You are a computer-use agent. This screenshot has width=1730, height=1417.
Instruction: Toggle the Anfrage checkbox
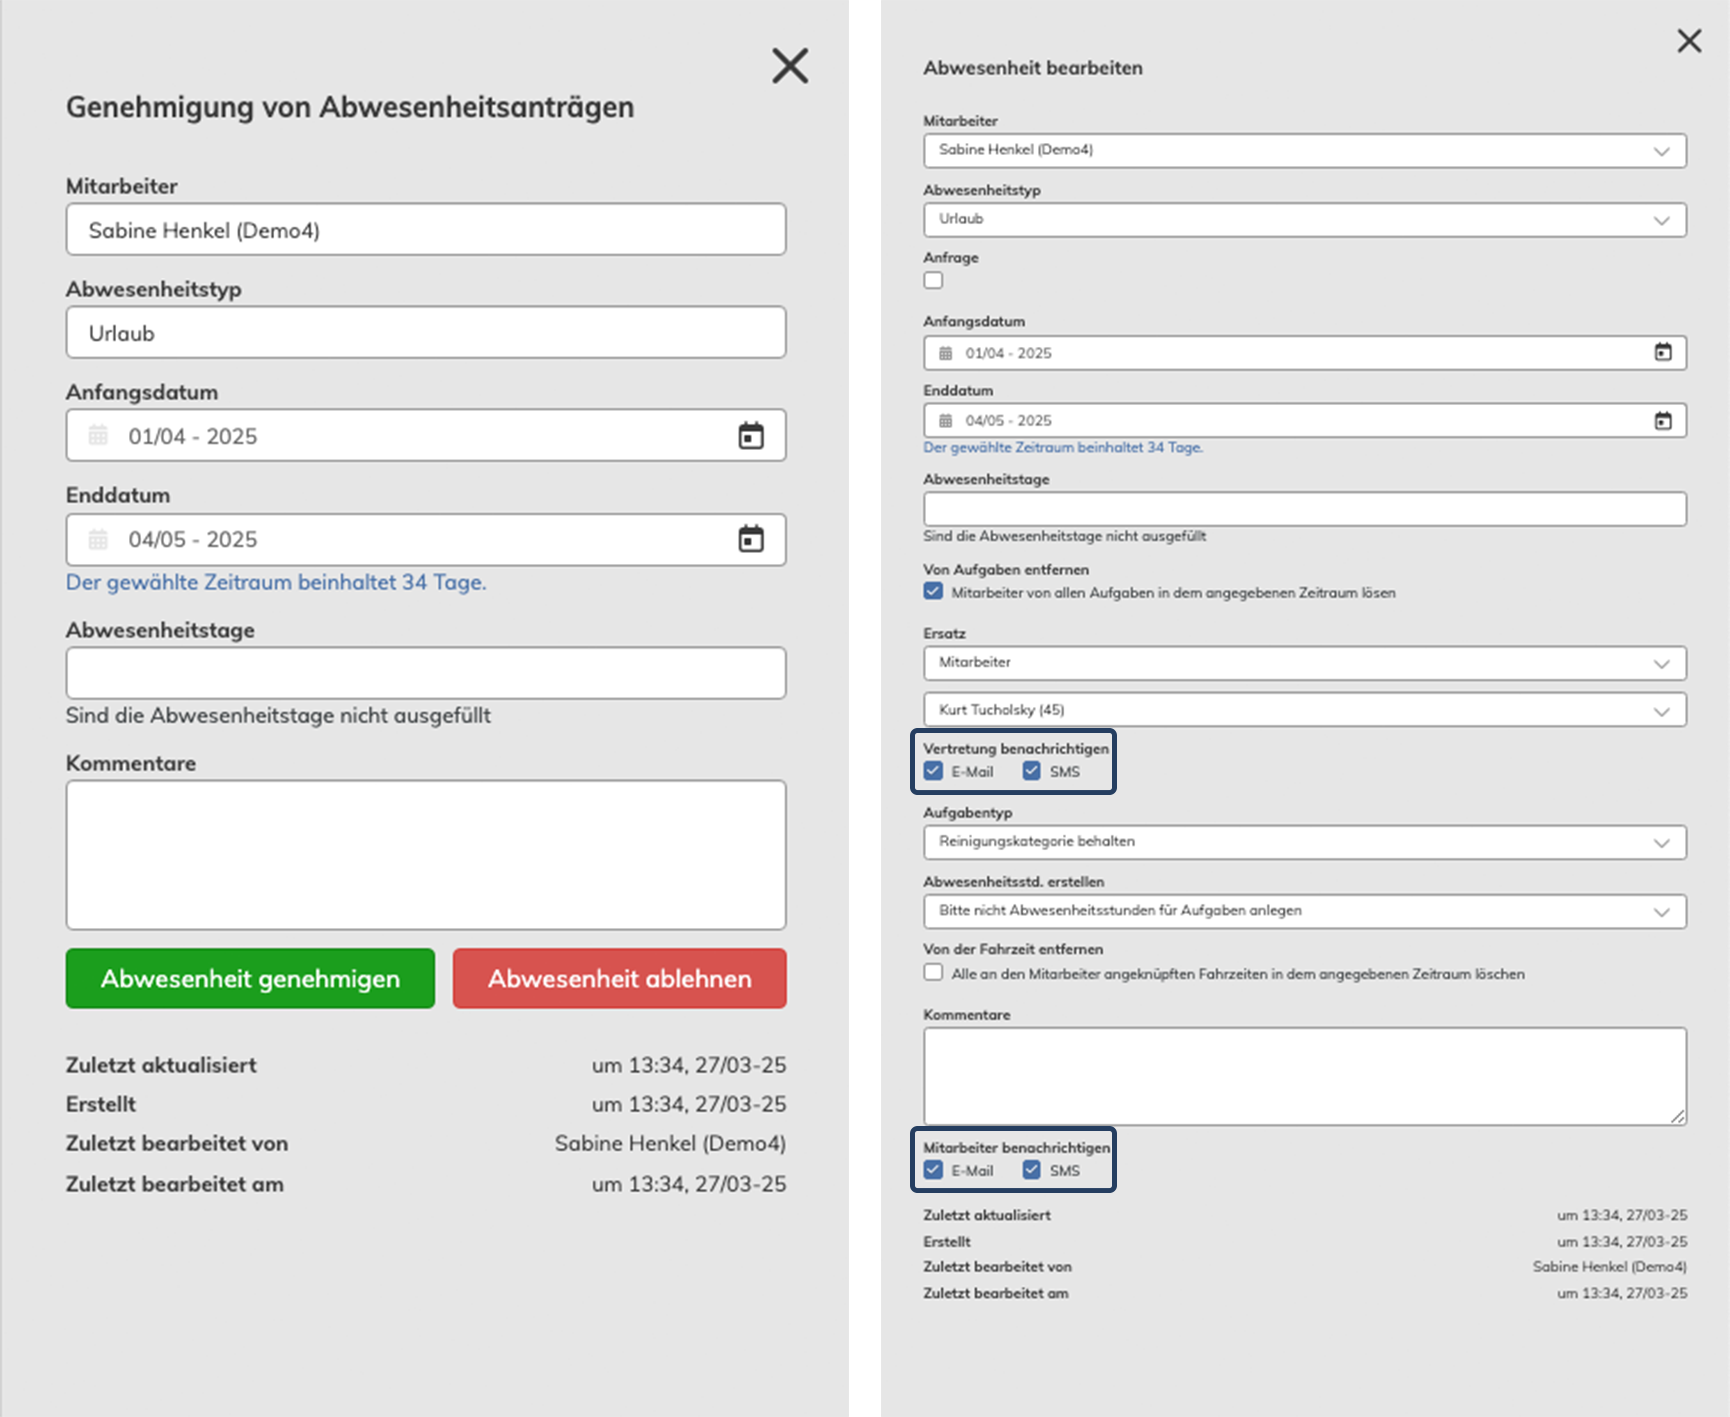click(933, 281)
